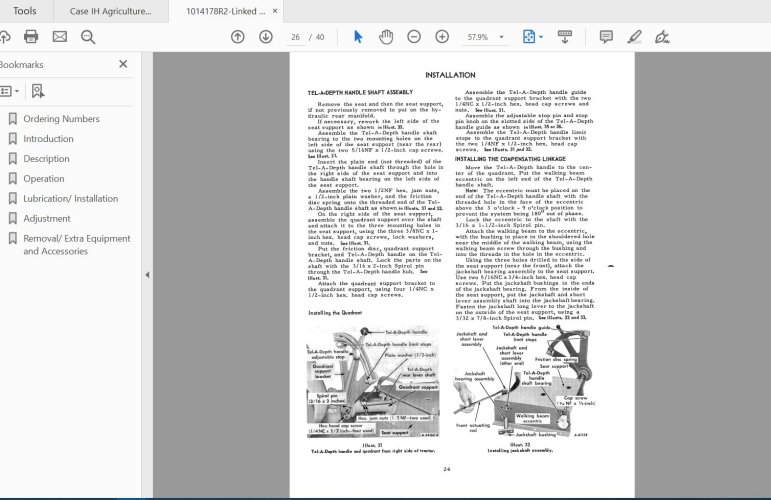Image resolution: width=771 pixels, height=500 pixels.
Task: Zoom out with the minus icon
Action: click(x=414, y=37)
